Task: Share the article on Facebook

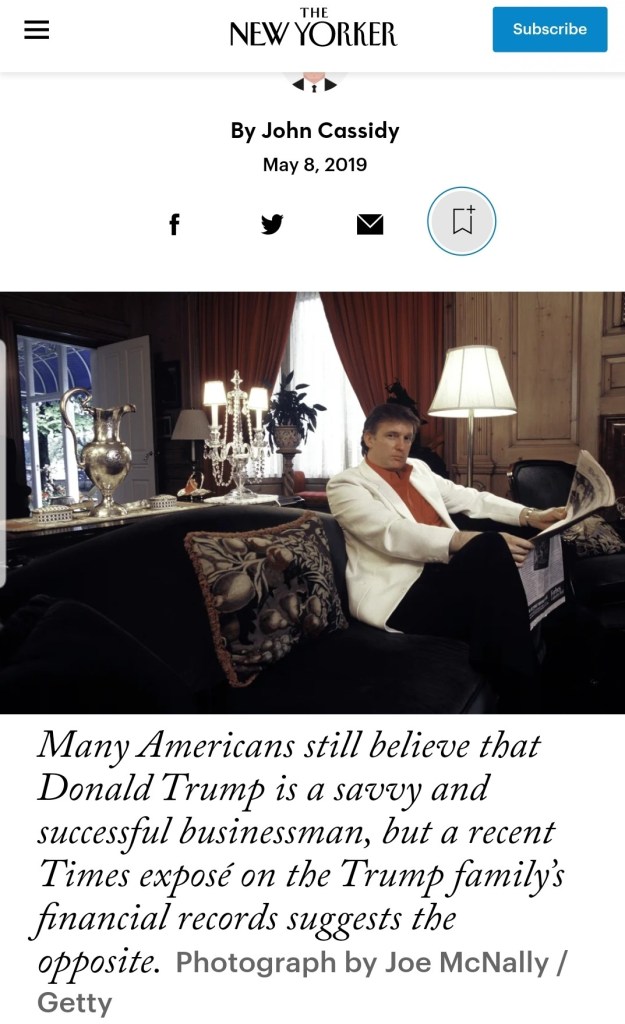Action: coord(174,224)
